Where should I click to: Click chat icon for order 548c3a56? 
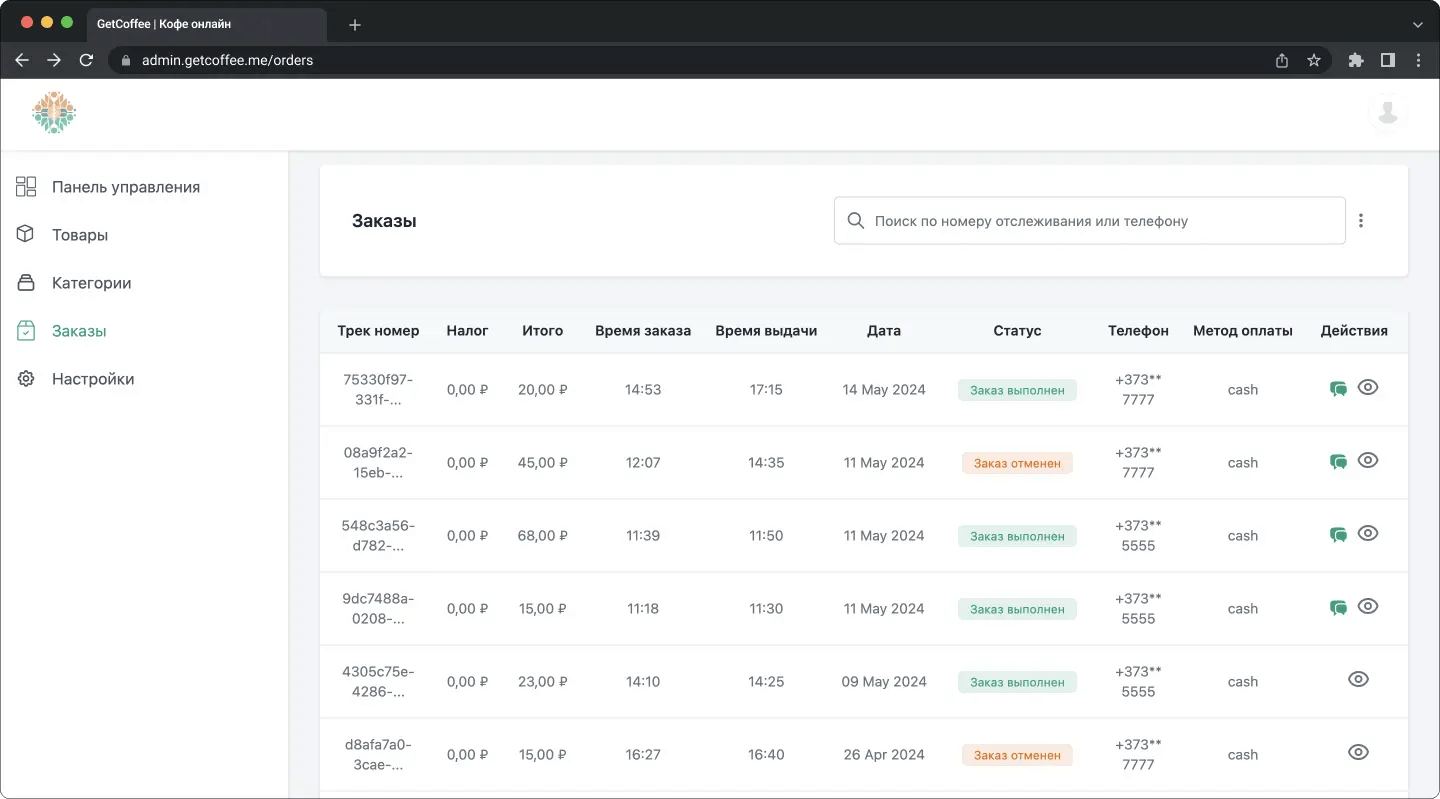(x=1338, y=535)
